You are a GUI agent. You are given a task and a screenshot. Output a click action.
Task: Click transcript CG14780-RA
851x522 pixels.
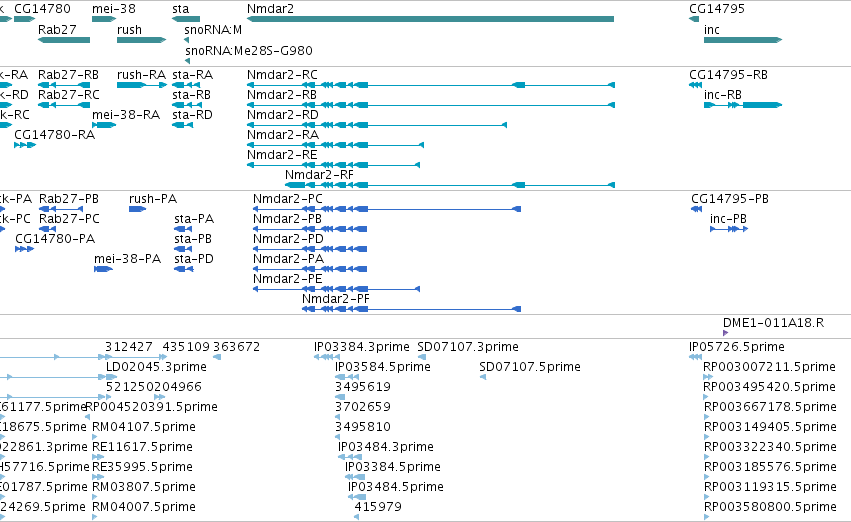(x=25, y=145)
